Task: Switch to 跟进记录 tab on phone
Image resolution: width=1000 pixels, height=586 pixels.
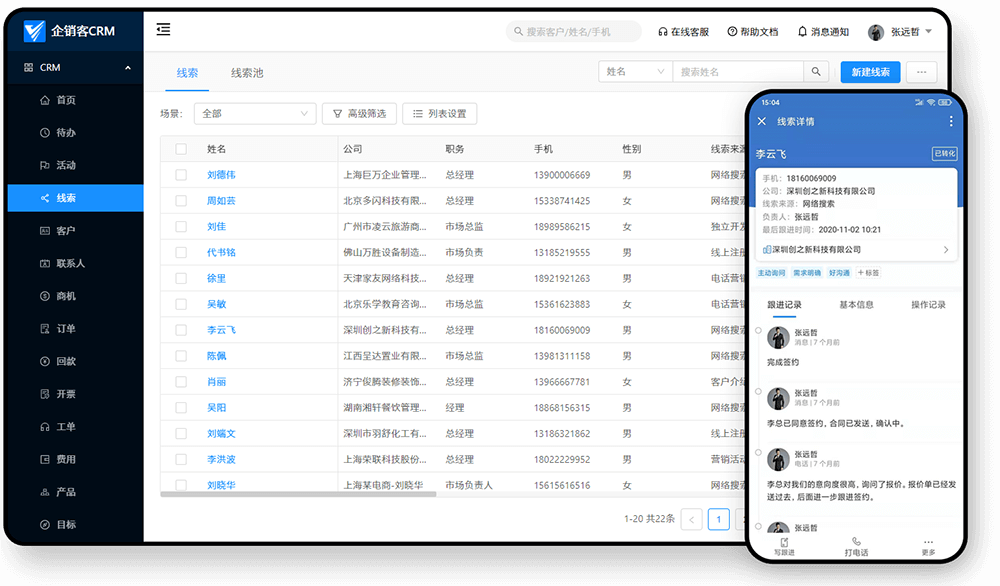Action: pyautogui.click(x=784, y=305)
